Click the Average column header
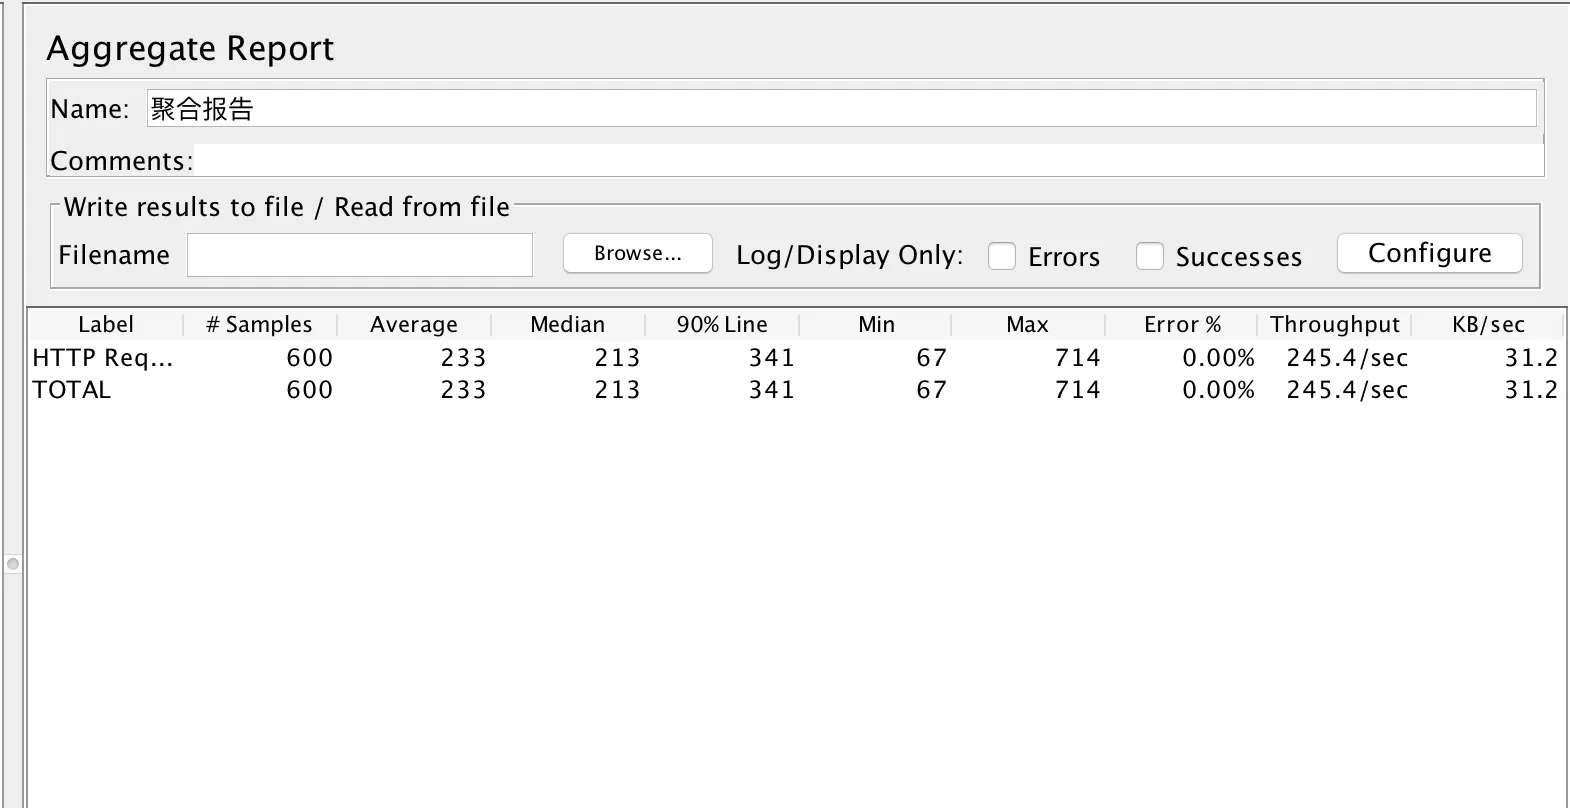The width and height of the screenshot is (1570, 808). (x=414, y=324)
